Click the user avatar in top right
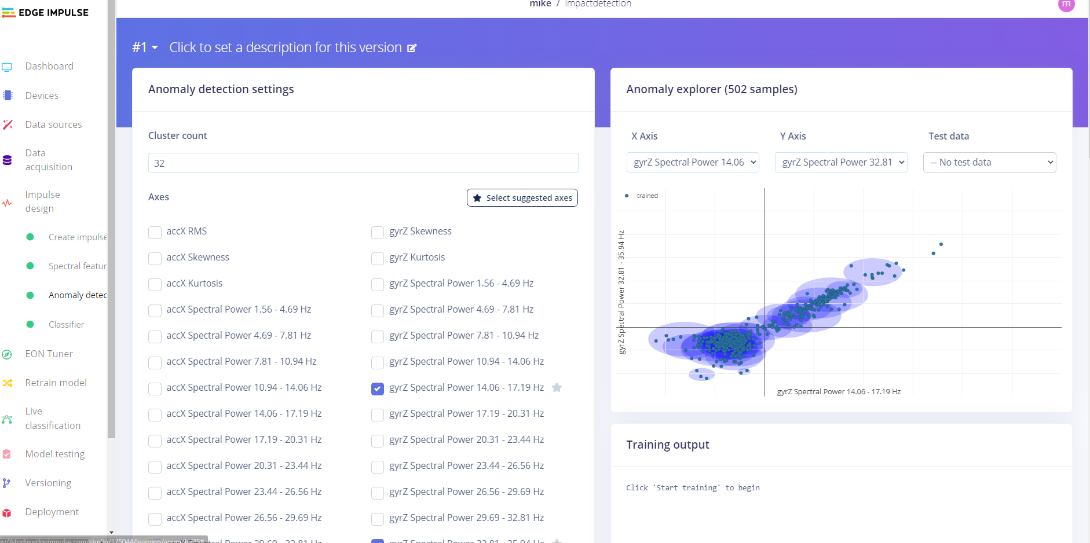This screenshot has height=543, width=1090. pyautogui.click(x=1065, y=5)
